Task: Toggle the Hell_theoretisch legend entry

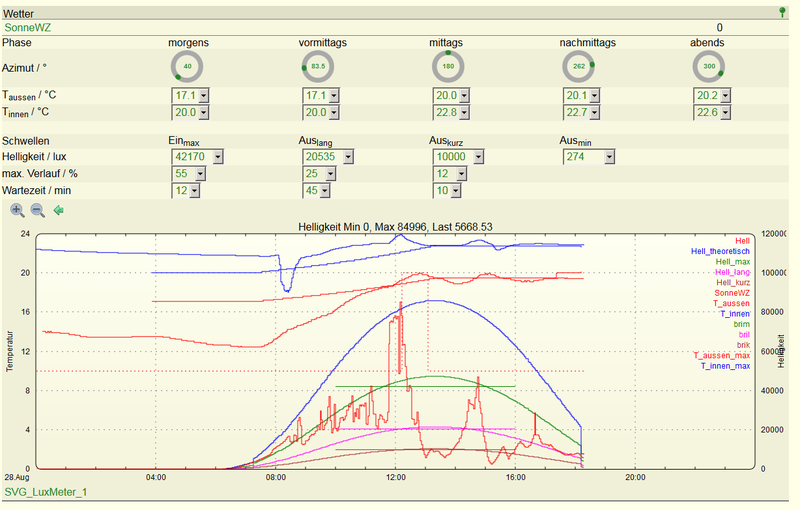Action: [720, 251]
